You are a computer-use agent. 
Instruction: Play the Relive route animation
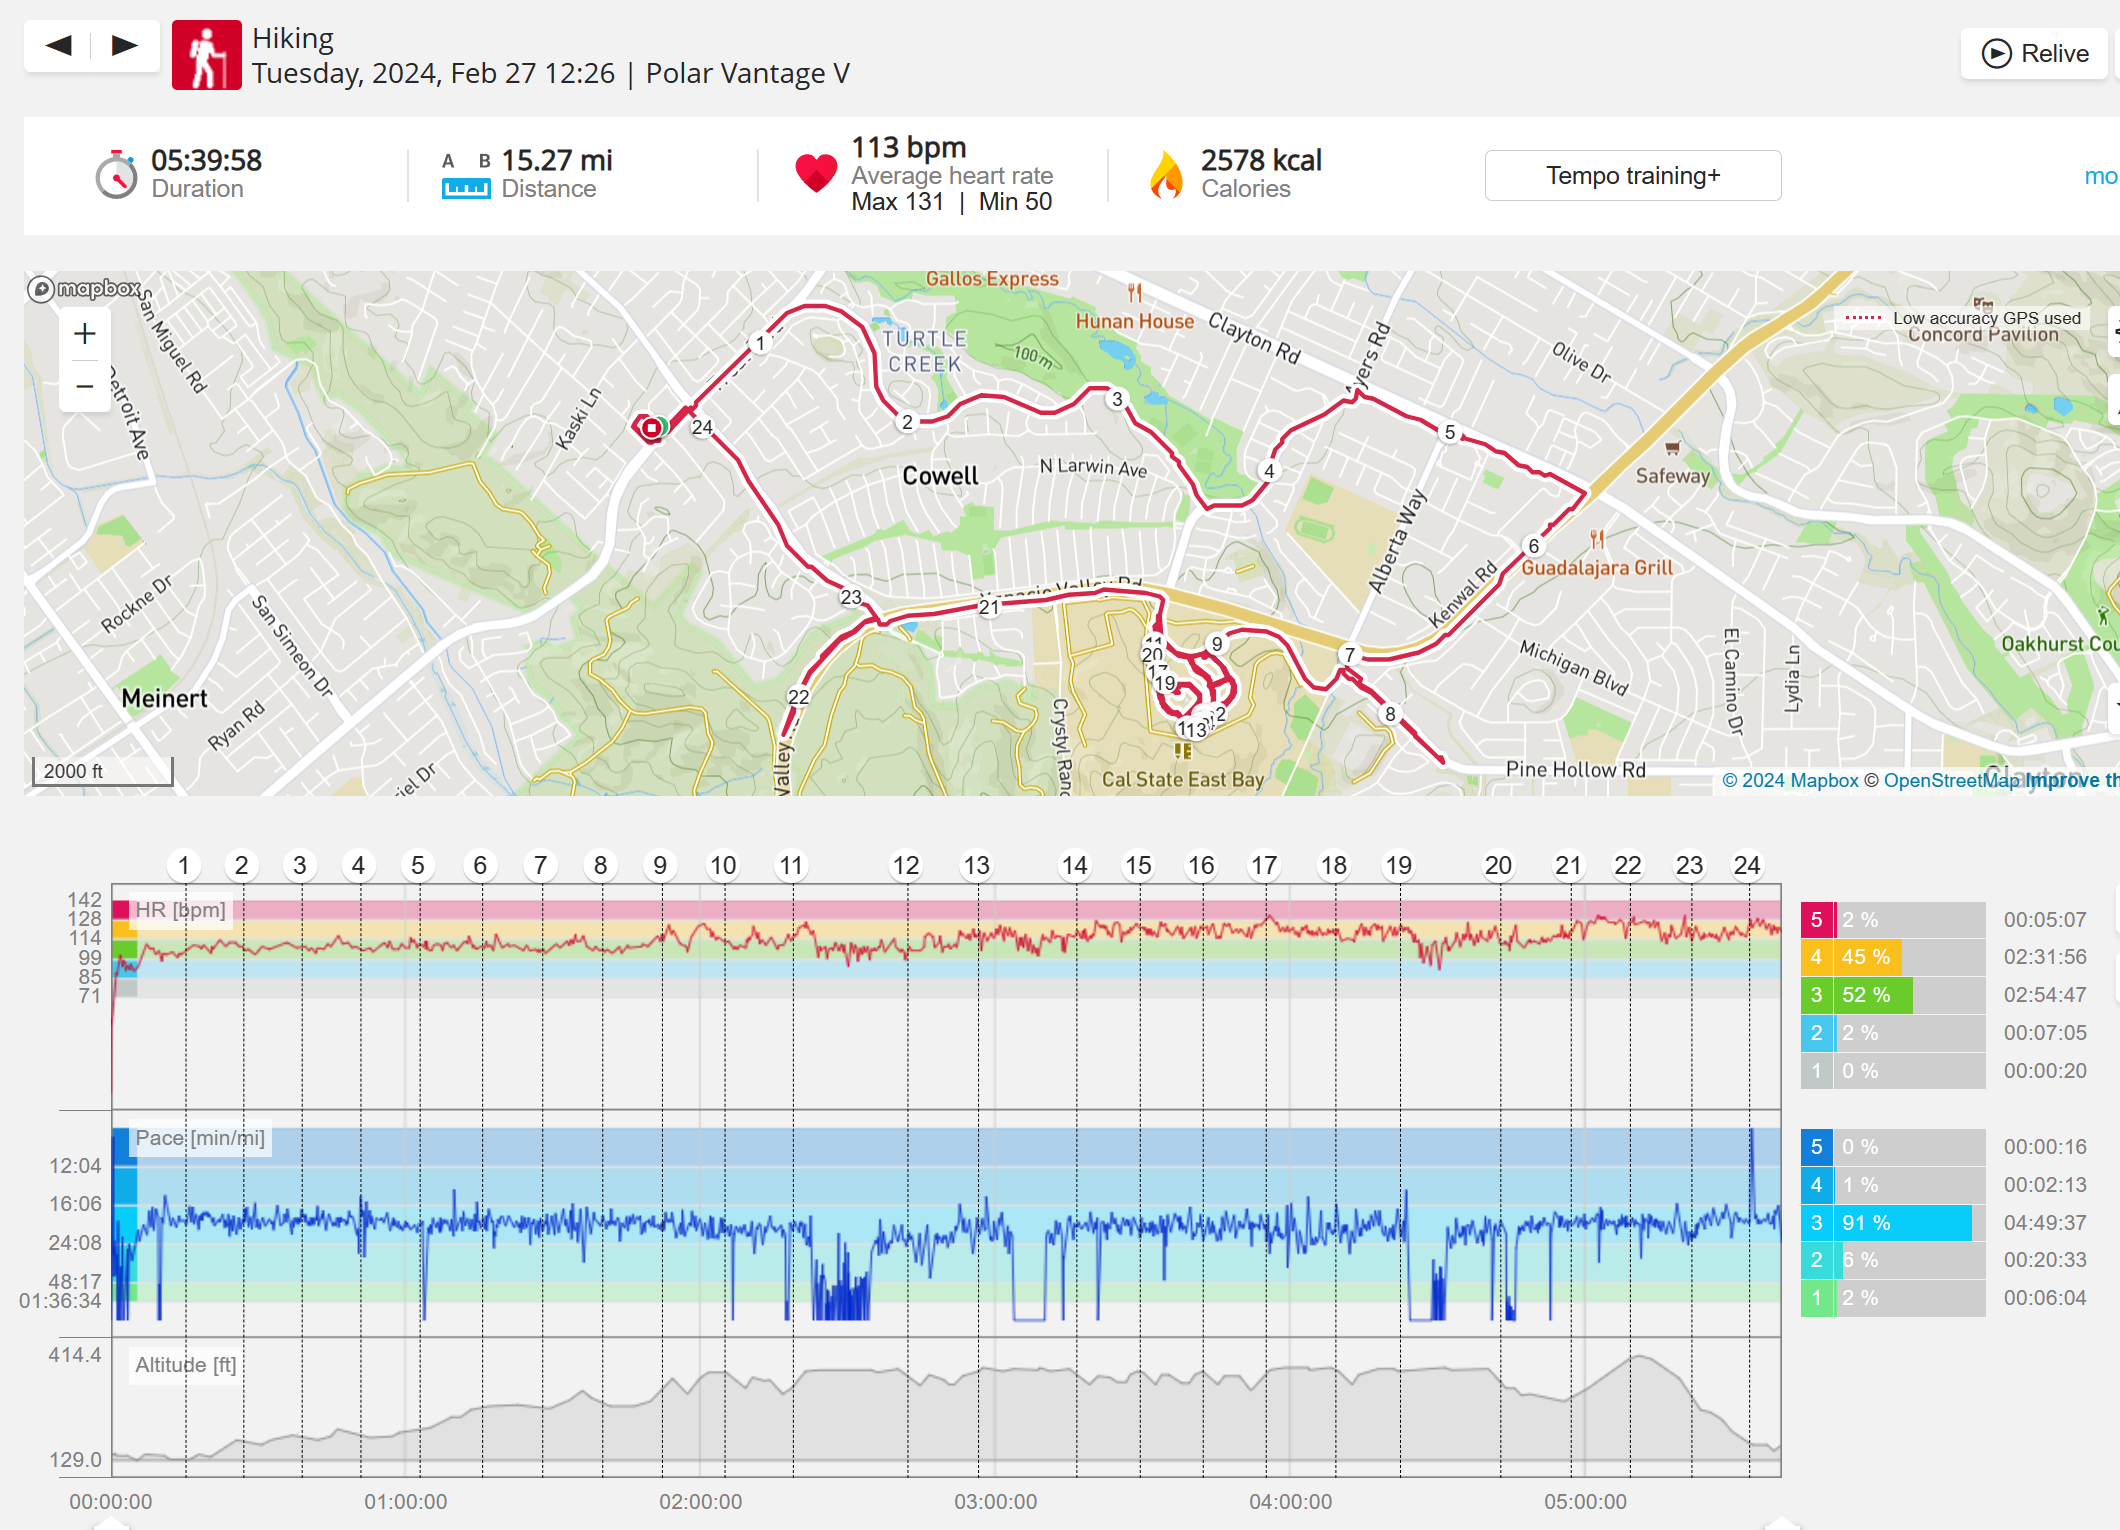[2036, 54]
